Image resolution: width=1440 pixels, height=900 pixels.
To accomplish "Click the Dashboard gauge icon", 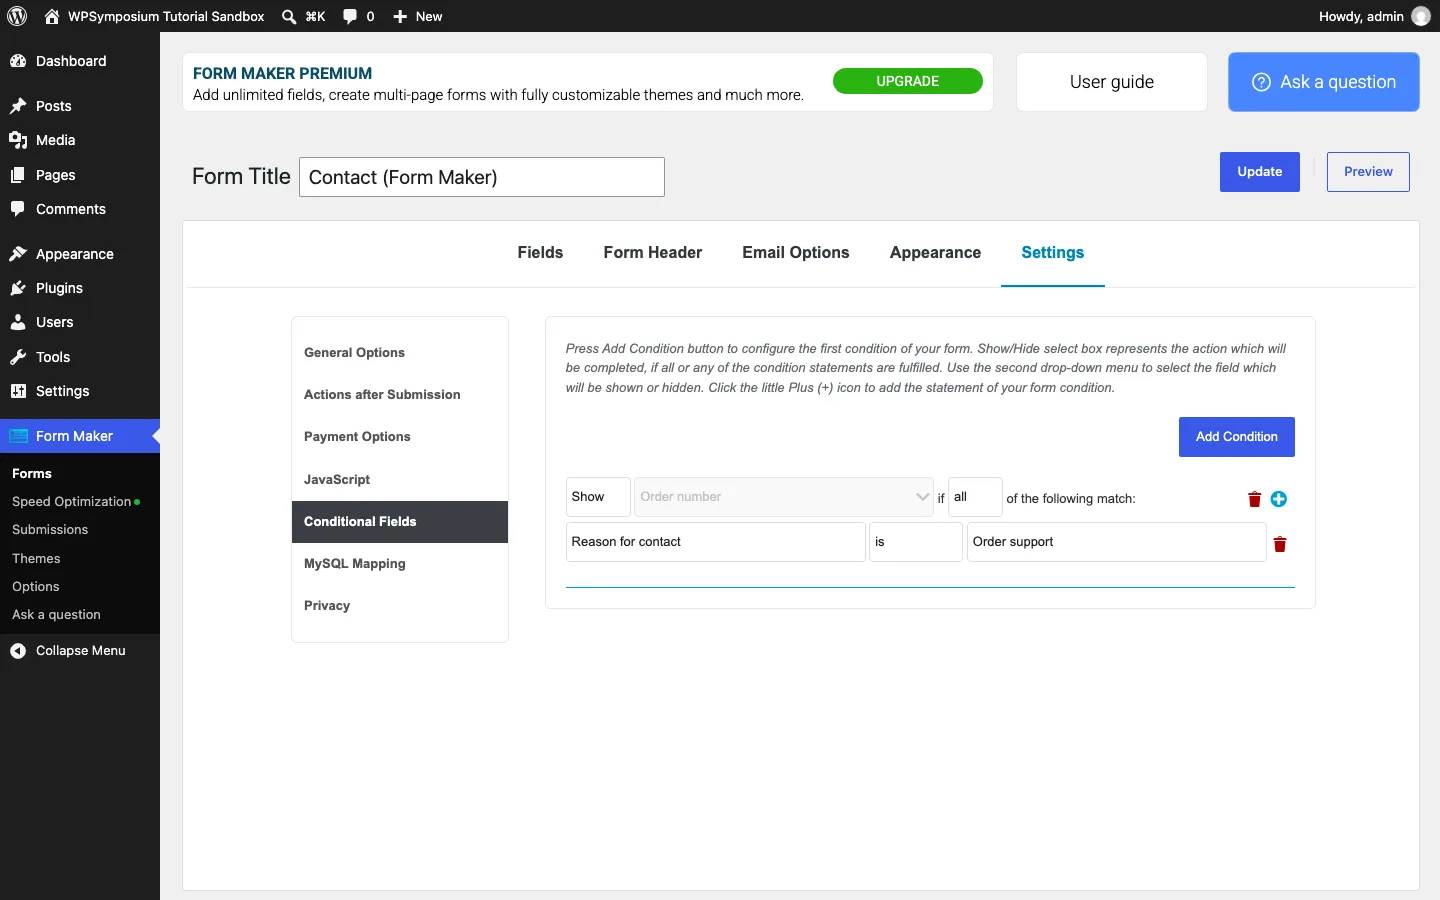I will coord(18,61).
